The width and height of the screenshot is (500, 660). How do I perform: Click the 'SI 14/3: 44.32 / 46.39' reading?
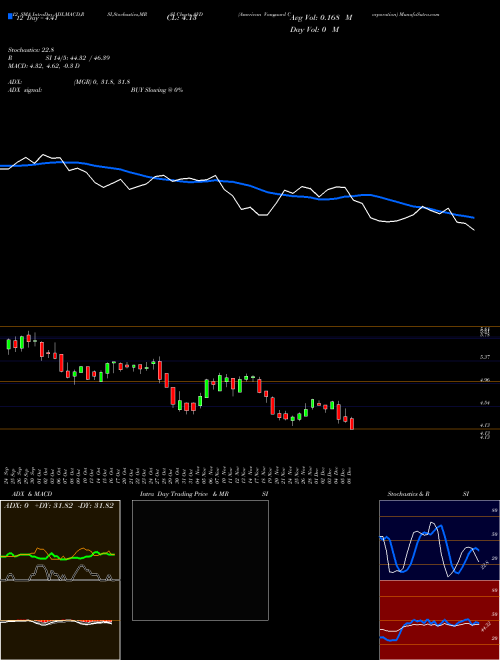click(x=78, y=58)
